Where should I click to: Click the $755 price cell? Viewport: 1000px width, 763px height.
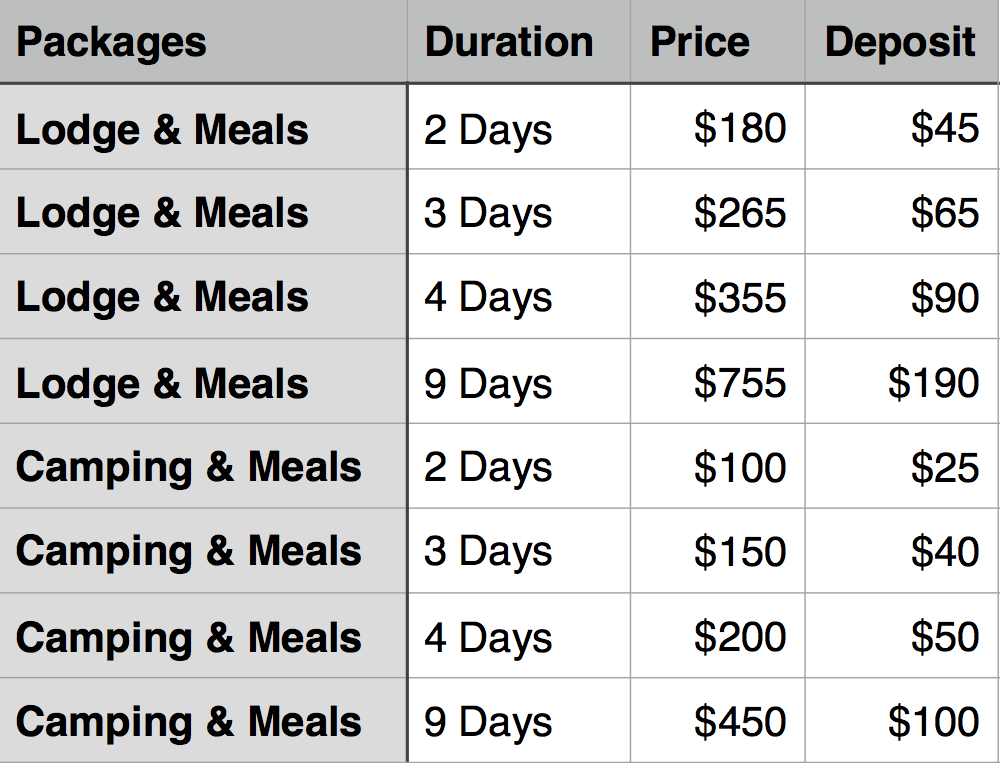click(717, 382)
